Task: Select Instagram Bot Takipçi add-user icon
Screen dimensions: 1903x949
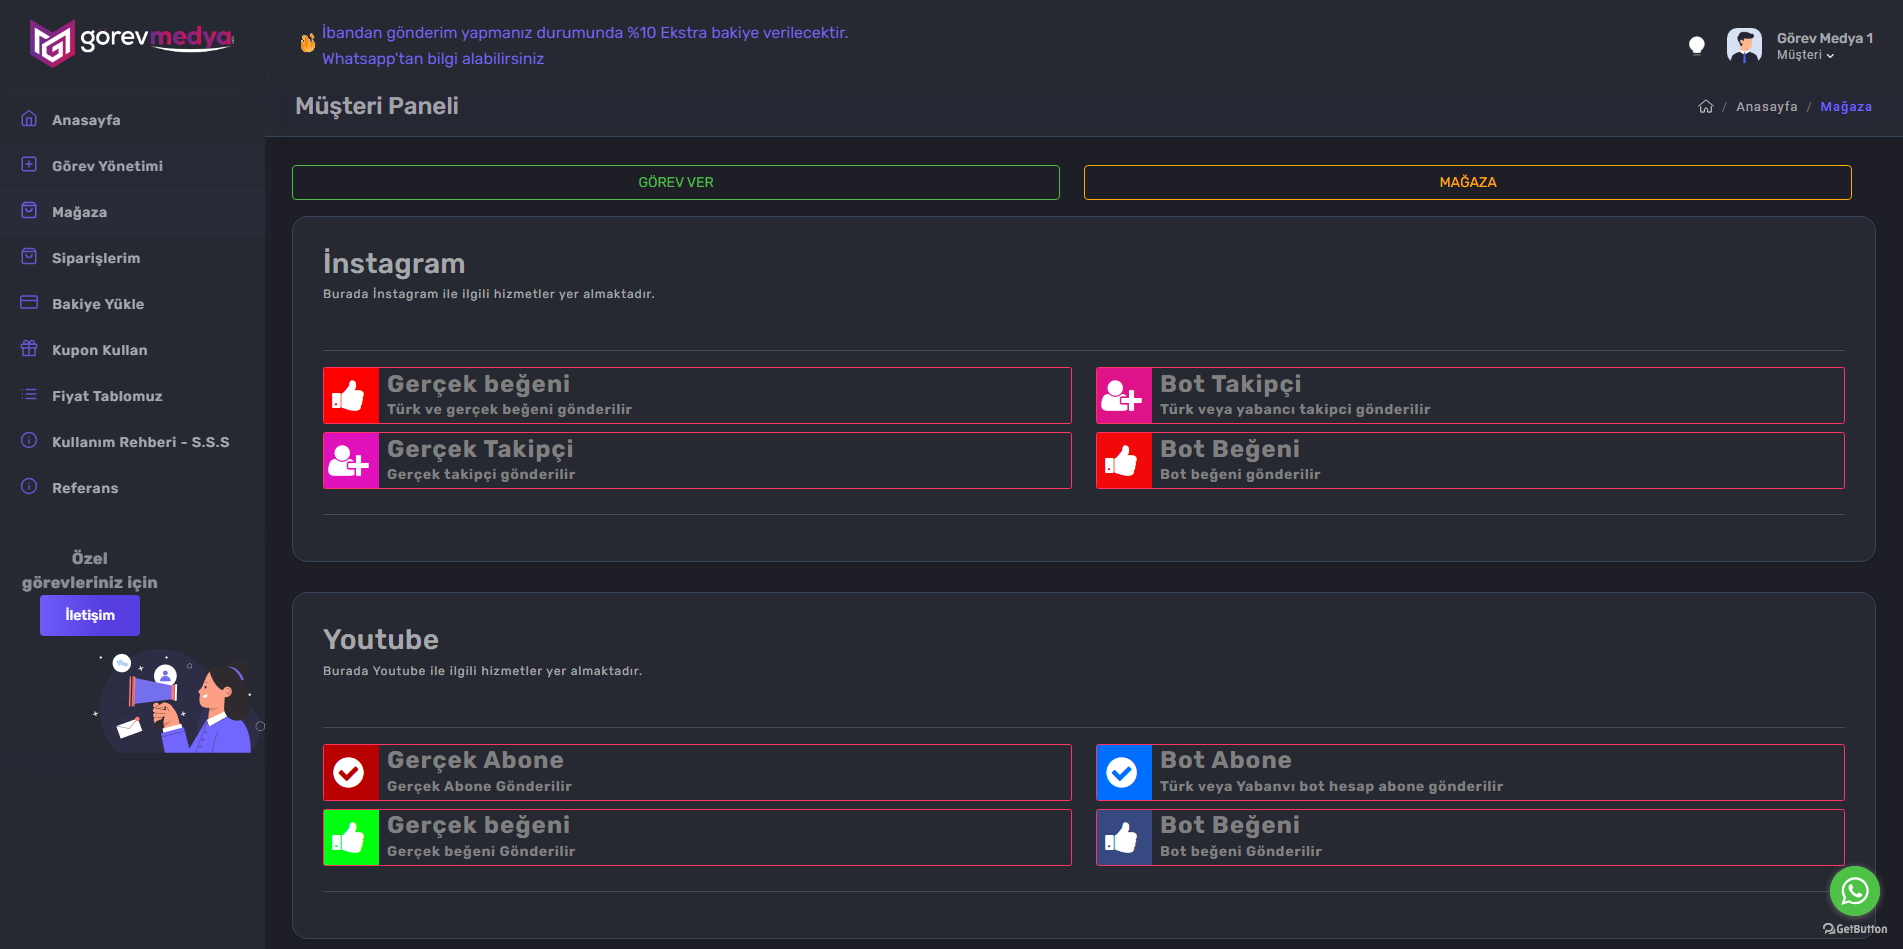Action: pyautogui.click(x=1124, y=396)
